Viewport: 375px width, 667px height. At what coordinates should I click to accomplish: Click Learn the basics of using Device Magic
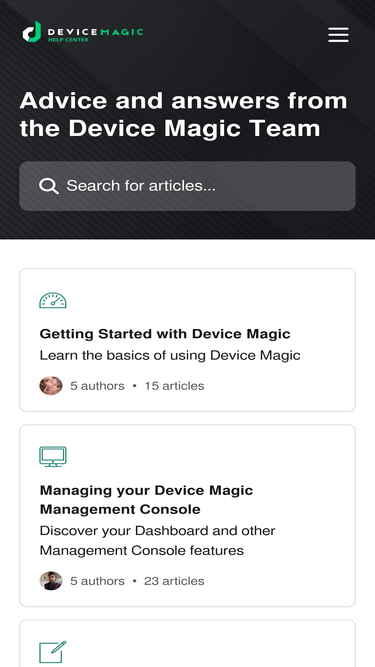(x=170, y=355)
